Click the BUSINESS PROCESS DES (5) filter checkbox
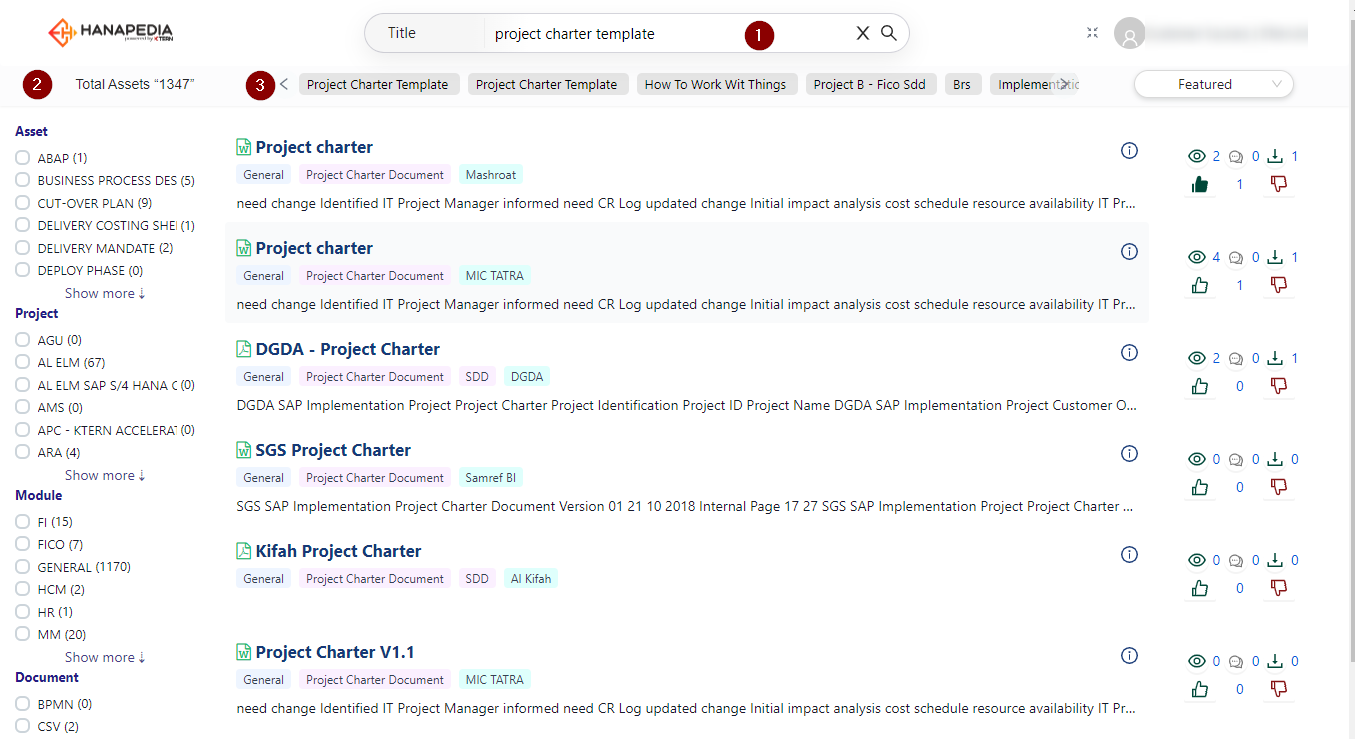 (23, 181)
